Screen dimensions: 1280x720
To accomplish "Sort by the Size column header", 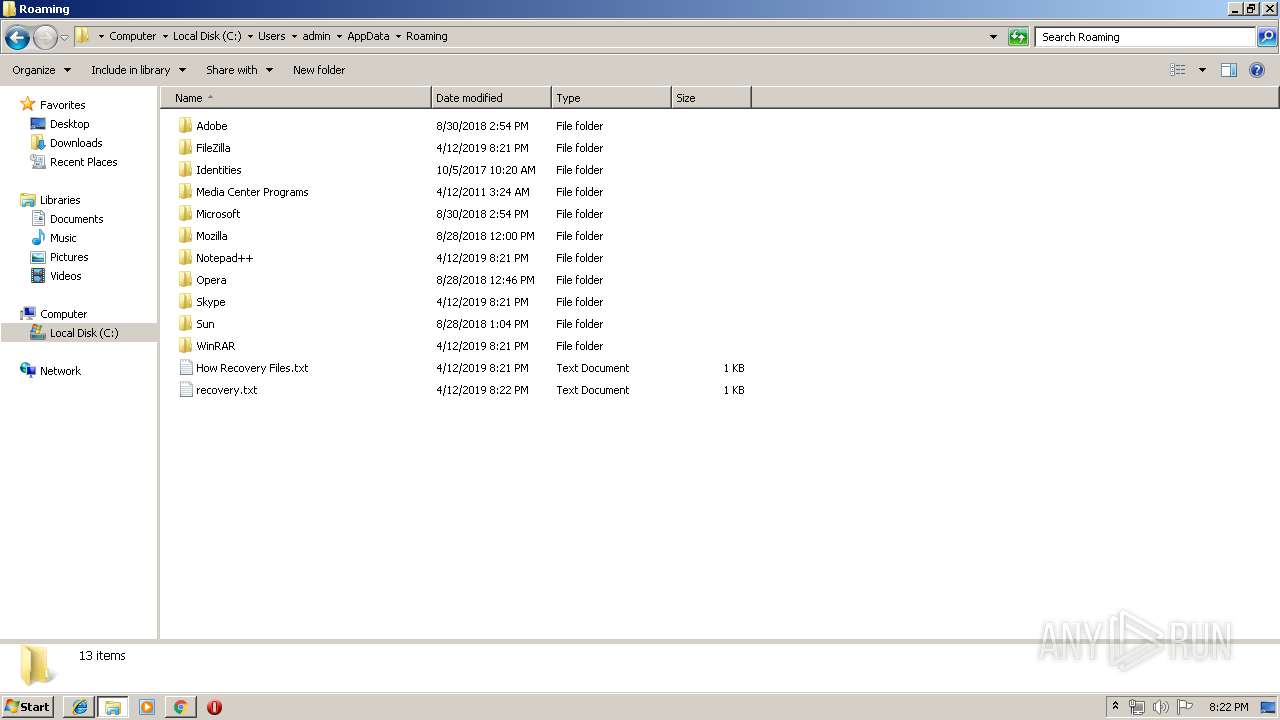I will tap(711, 98).
